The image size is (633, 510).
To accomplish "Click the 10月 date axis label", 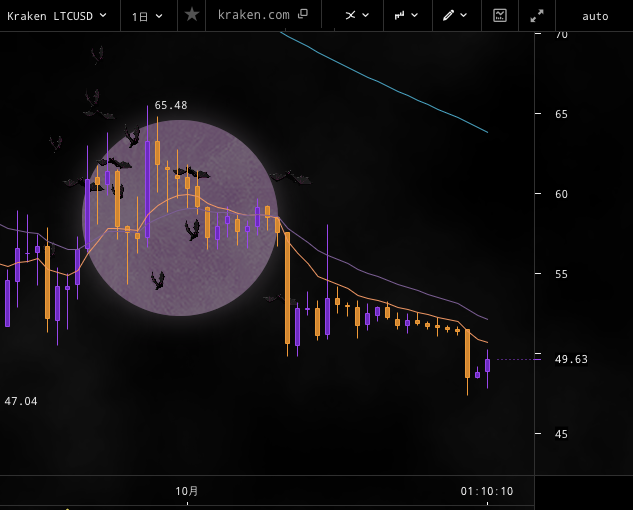I will click(x=187, y=491).
